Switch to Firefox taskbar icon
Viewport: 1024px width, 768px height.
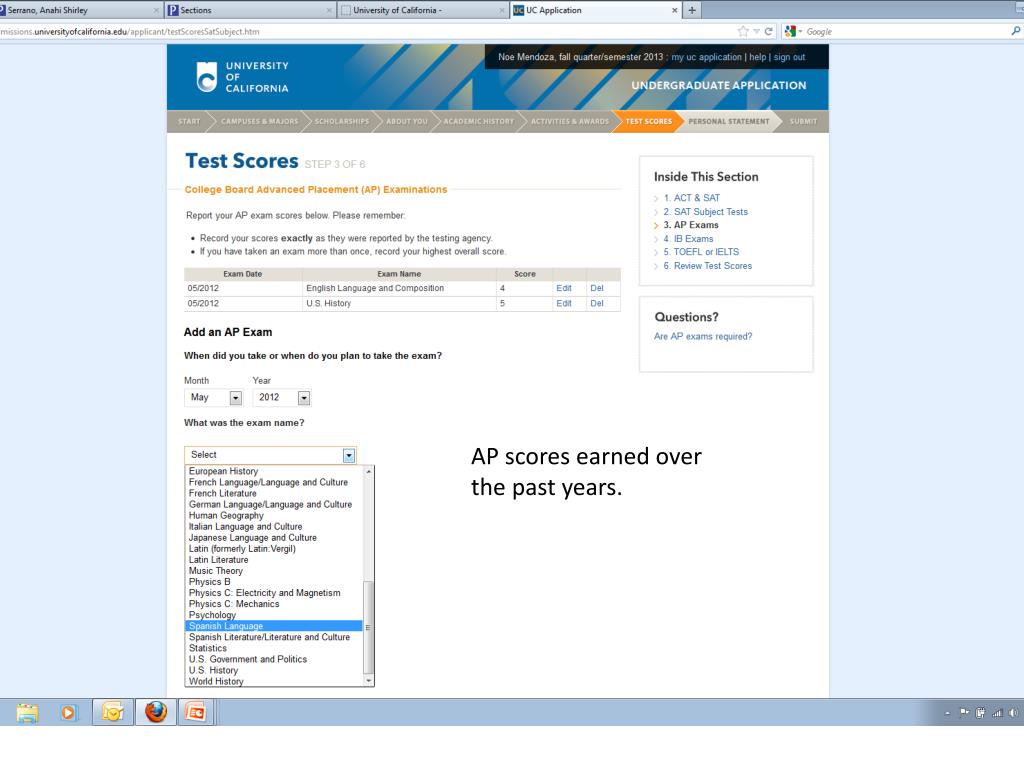pos(155,712)
